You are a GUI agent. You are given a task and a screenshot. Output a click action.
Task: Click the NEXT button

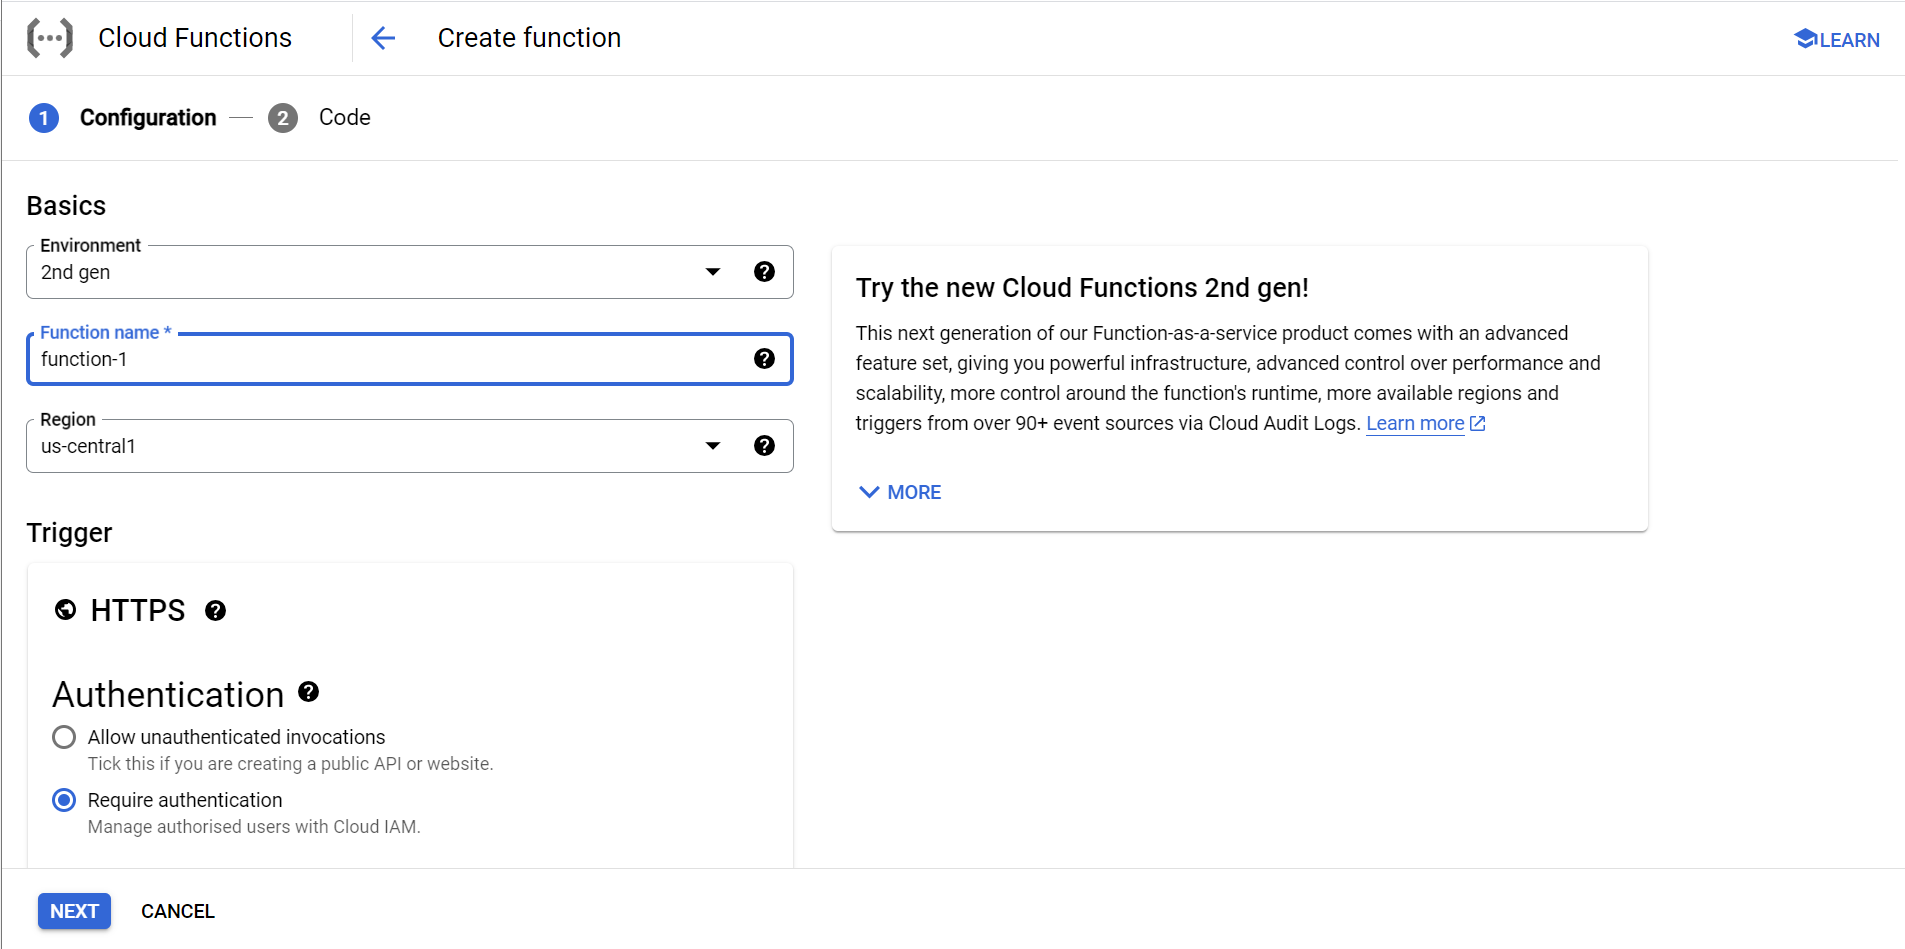click(x=74, y=911)
